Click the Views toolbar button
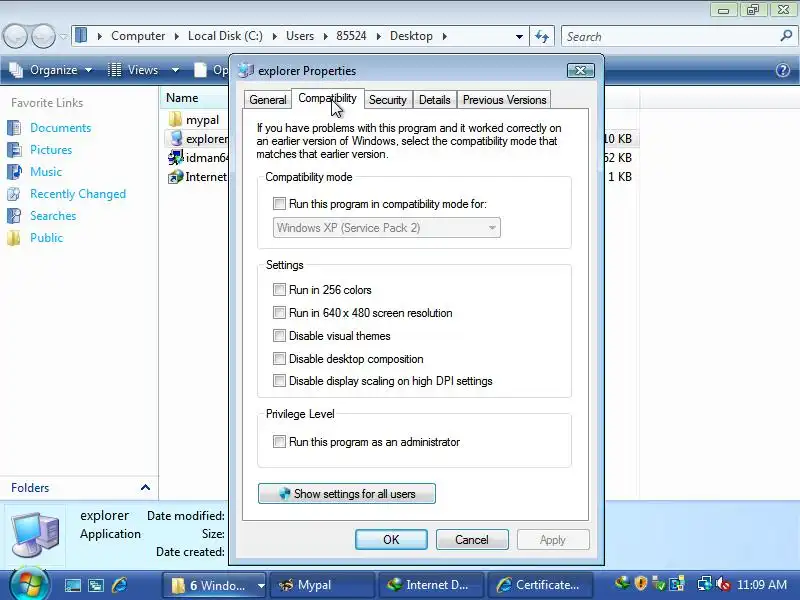Viewport: 800px width, 600px height. point(134,70)
